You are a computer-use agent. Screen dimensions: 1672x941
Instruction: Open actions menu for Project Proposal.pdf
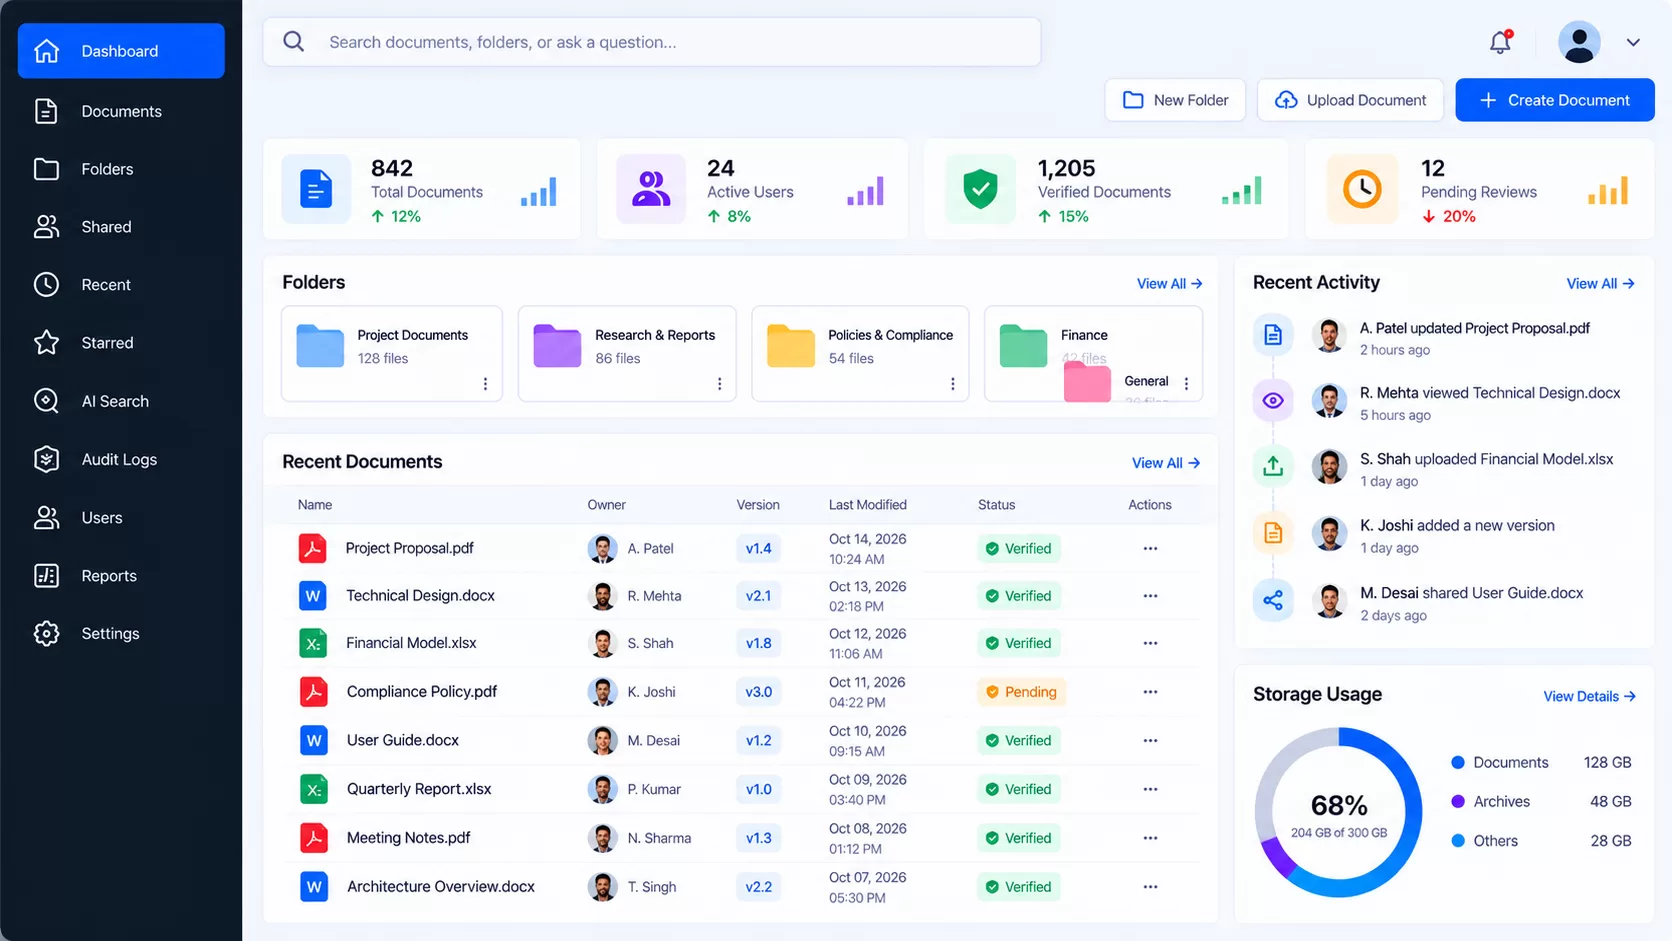point(1150,548)
